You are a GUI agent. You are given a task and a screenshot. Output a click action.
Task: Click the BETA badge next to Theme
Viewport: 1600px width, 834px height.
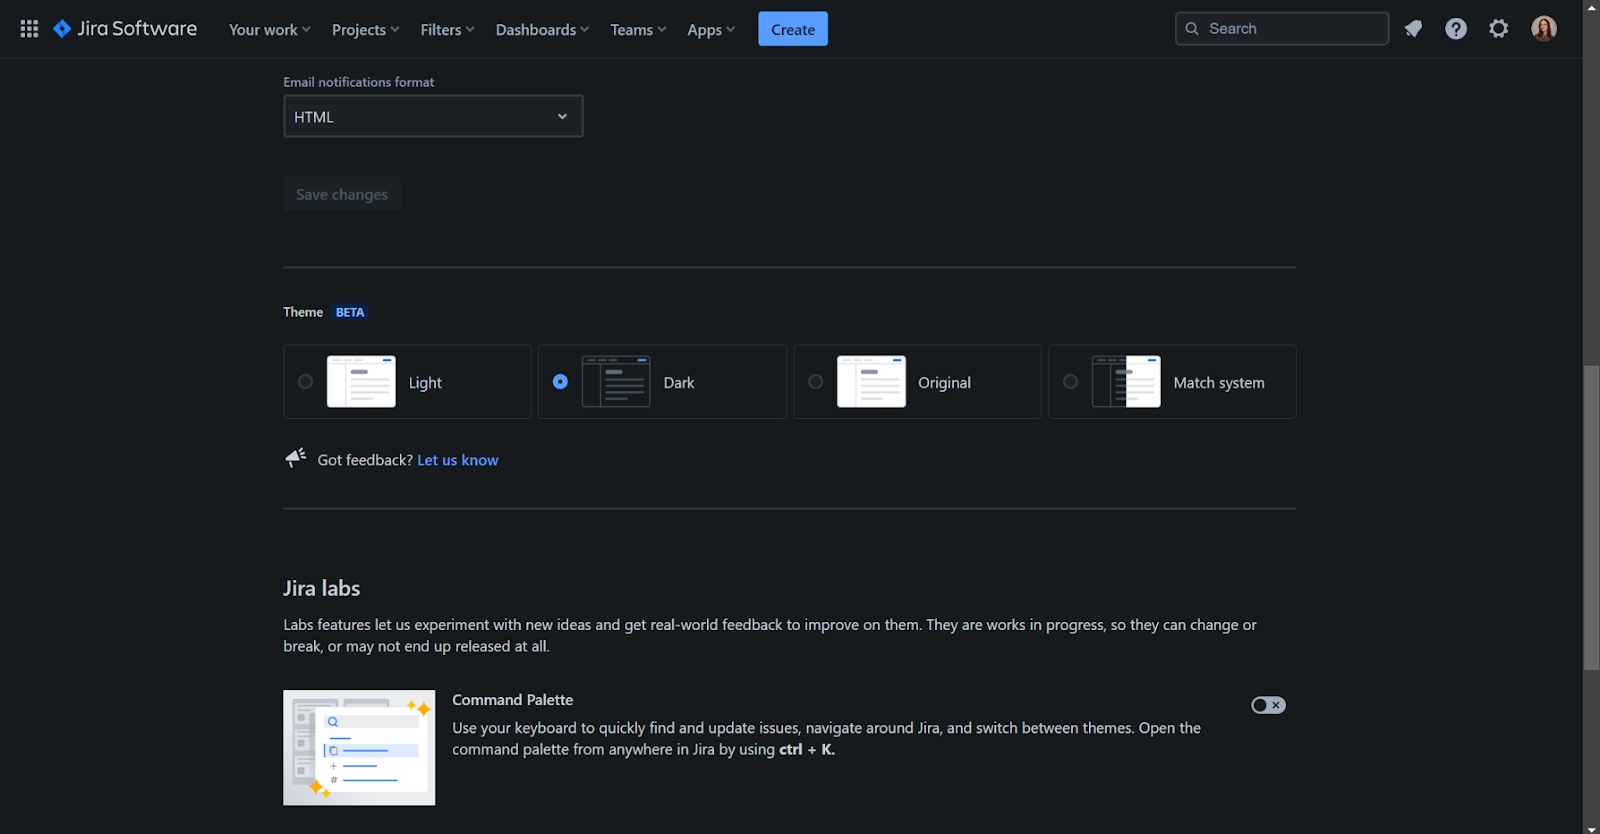(x=350, y=312)
